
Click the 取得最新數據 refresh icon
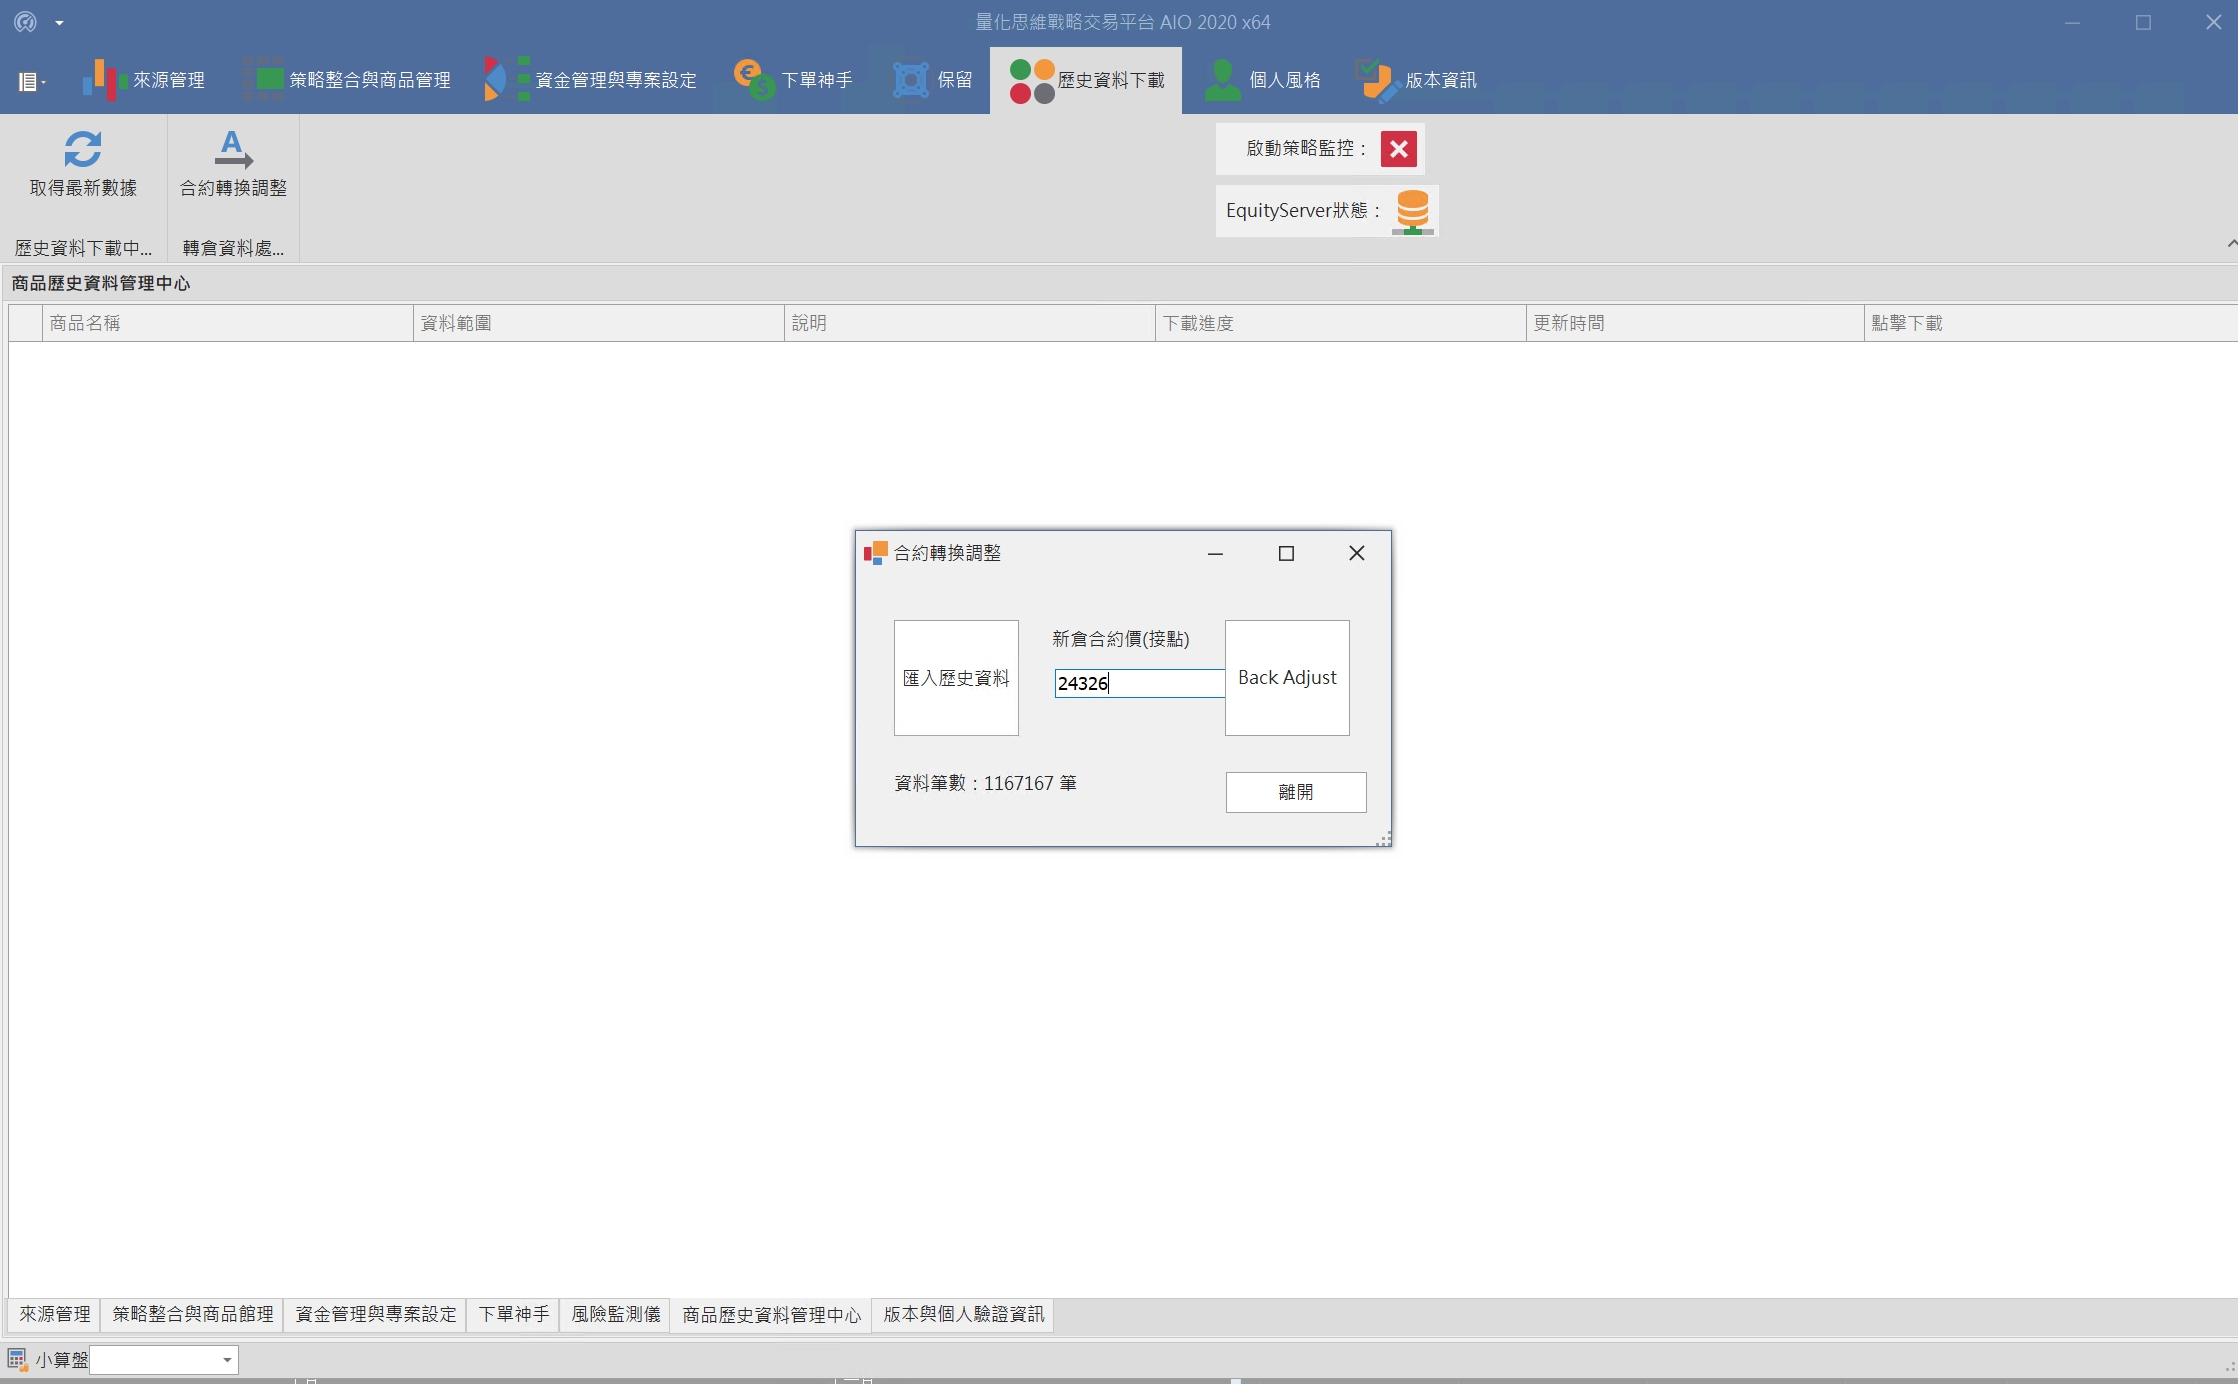click(82, 150)
